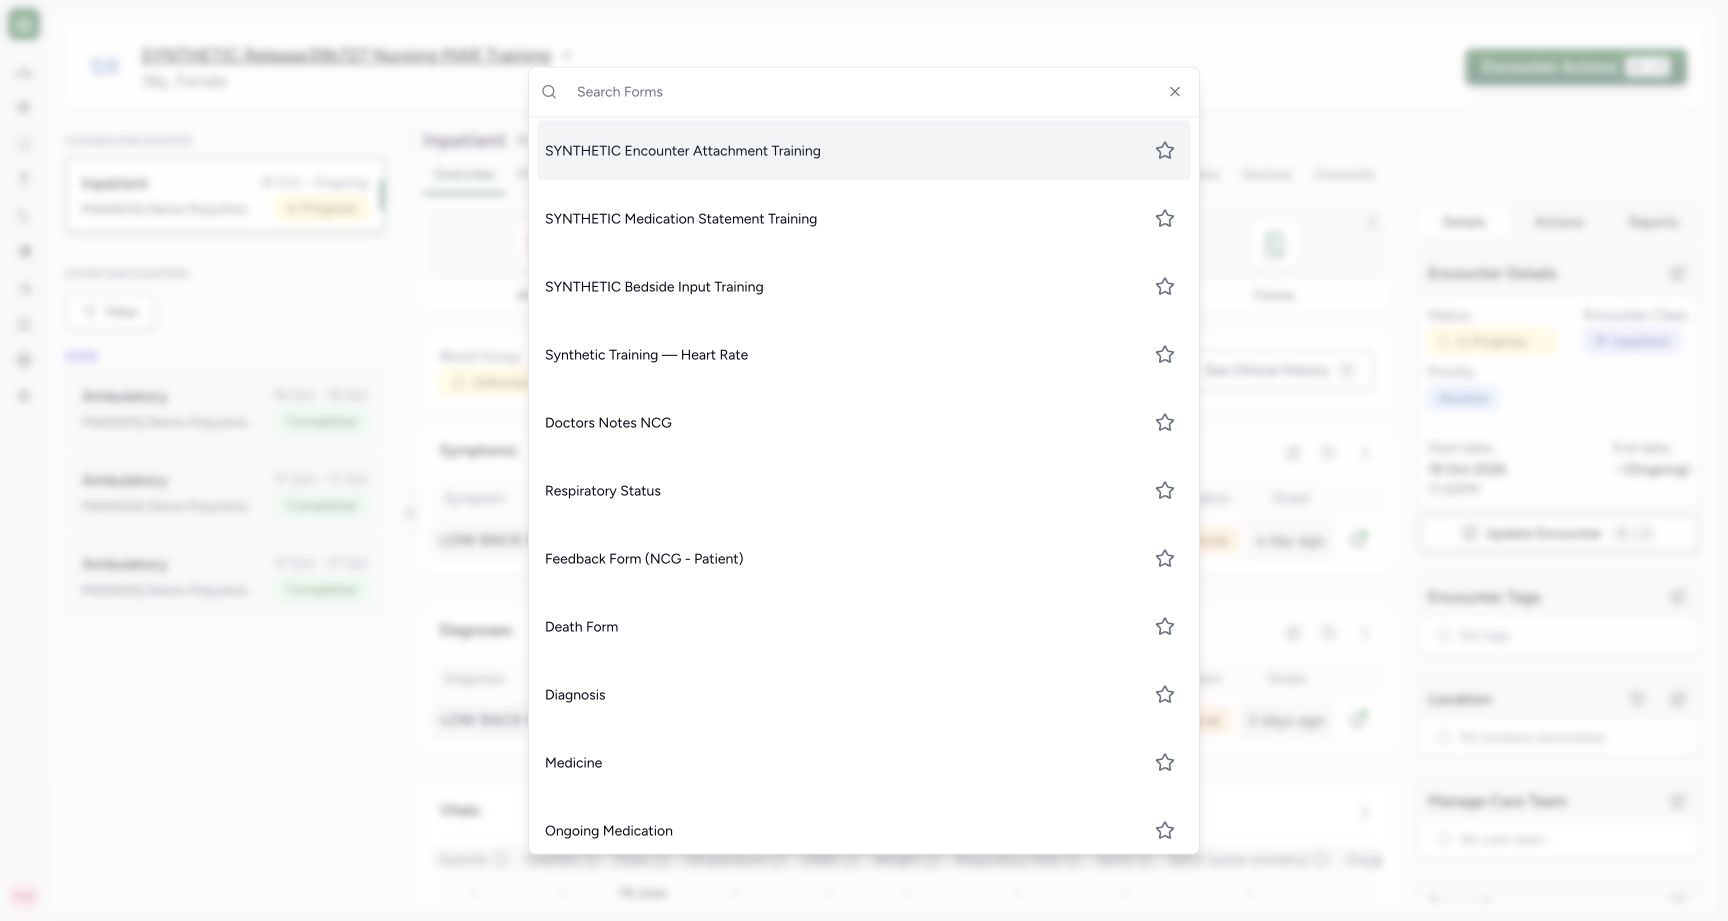Open SYNTHETIC Encounter Attachment Training form
The image size is (1728, 921).
pos(864,151)
